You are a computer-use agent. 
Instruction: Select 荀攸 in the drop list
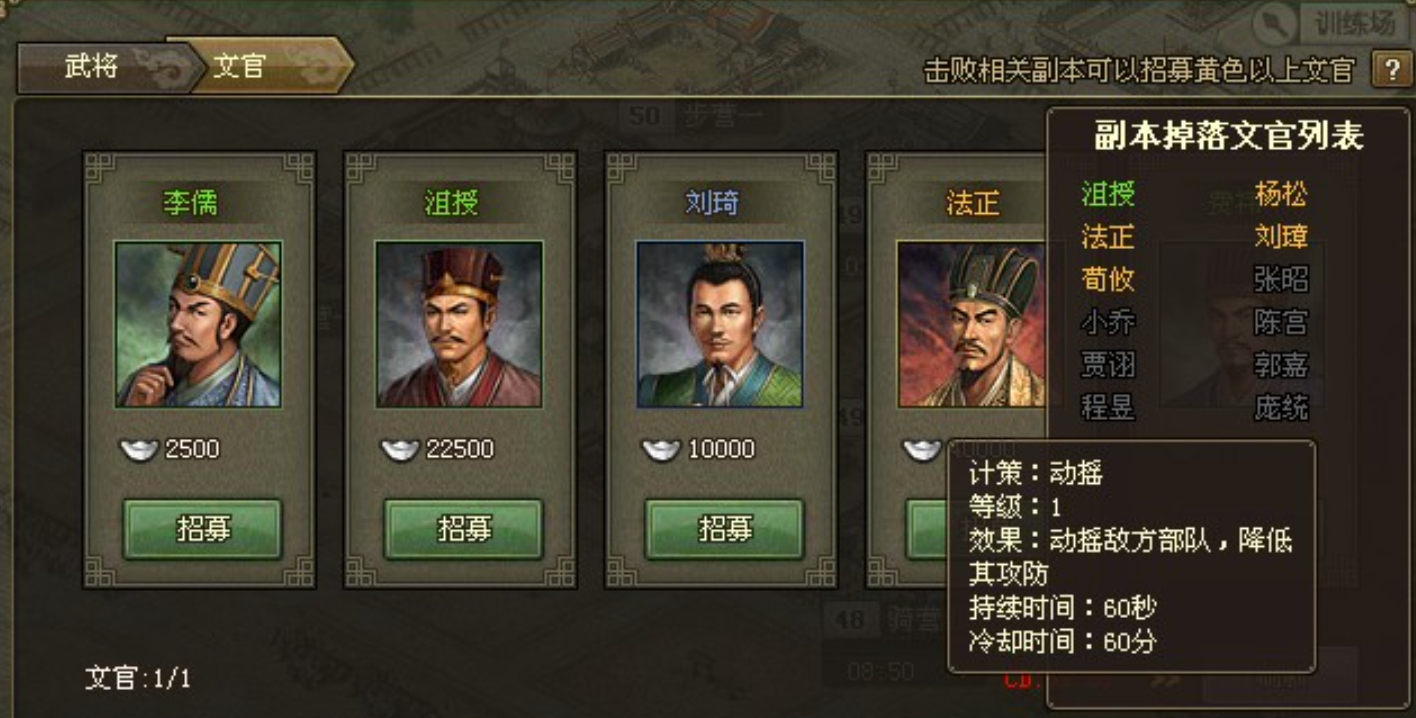1108,278
